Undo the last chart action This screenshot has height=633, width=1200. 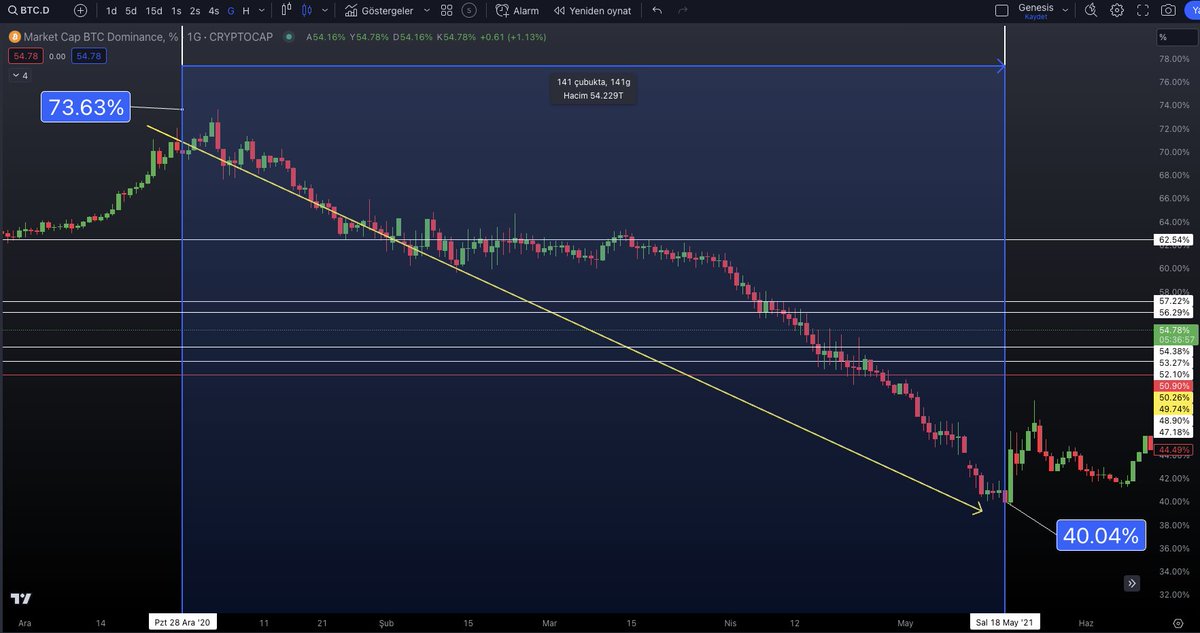tap(657, 10)
